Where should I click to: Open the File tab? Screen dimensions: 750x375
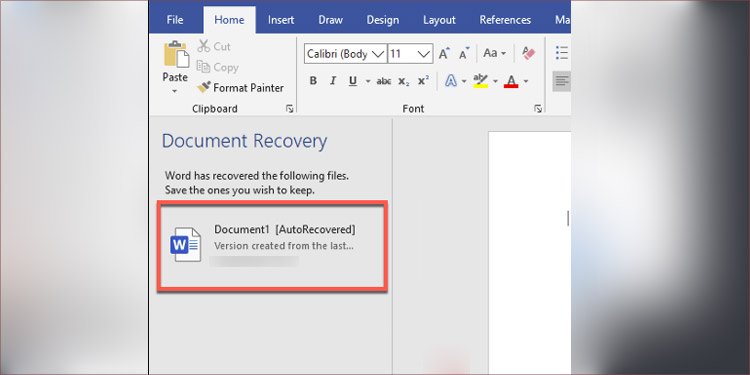point(175,20)
